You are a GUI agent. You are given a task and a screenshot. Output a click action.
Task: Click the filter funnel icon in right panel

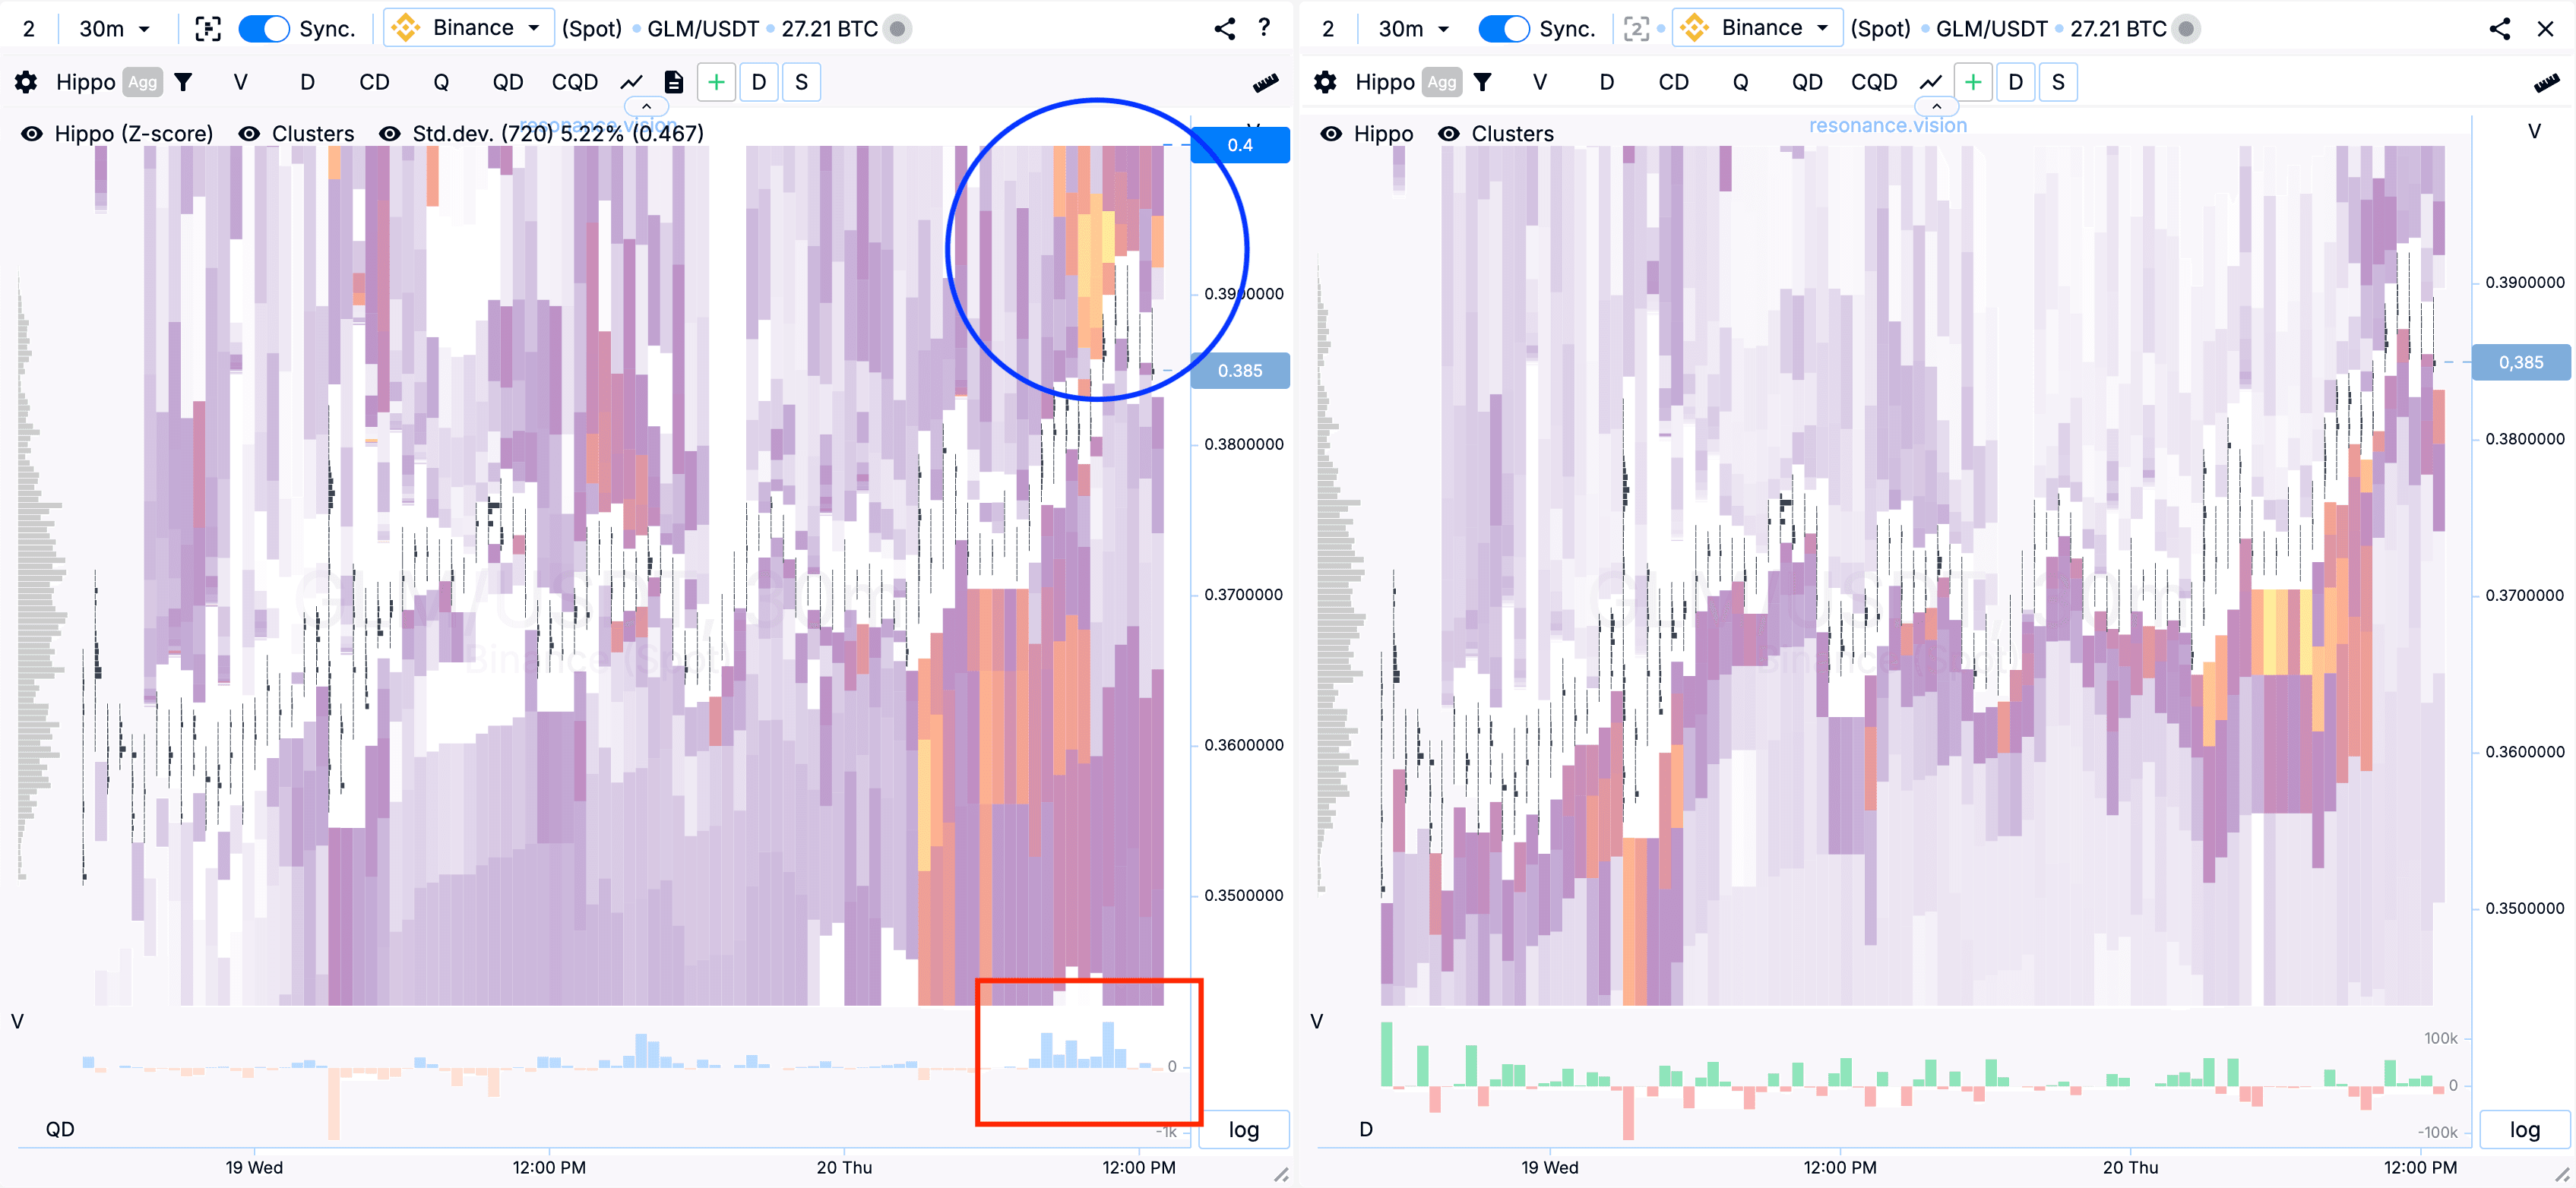point(1482,82)
